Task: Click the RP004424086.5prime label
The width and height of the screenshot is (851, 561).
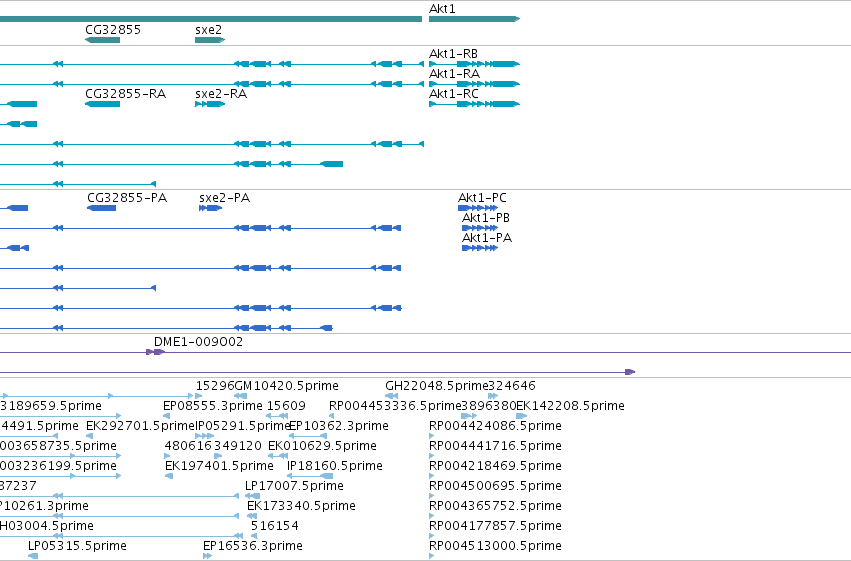Action: coord(495,426)
